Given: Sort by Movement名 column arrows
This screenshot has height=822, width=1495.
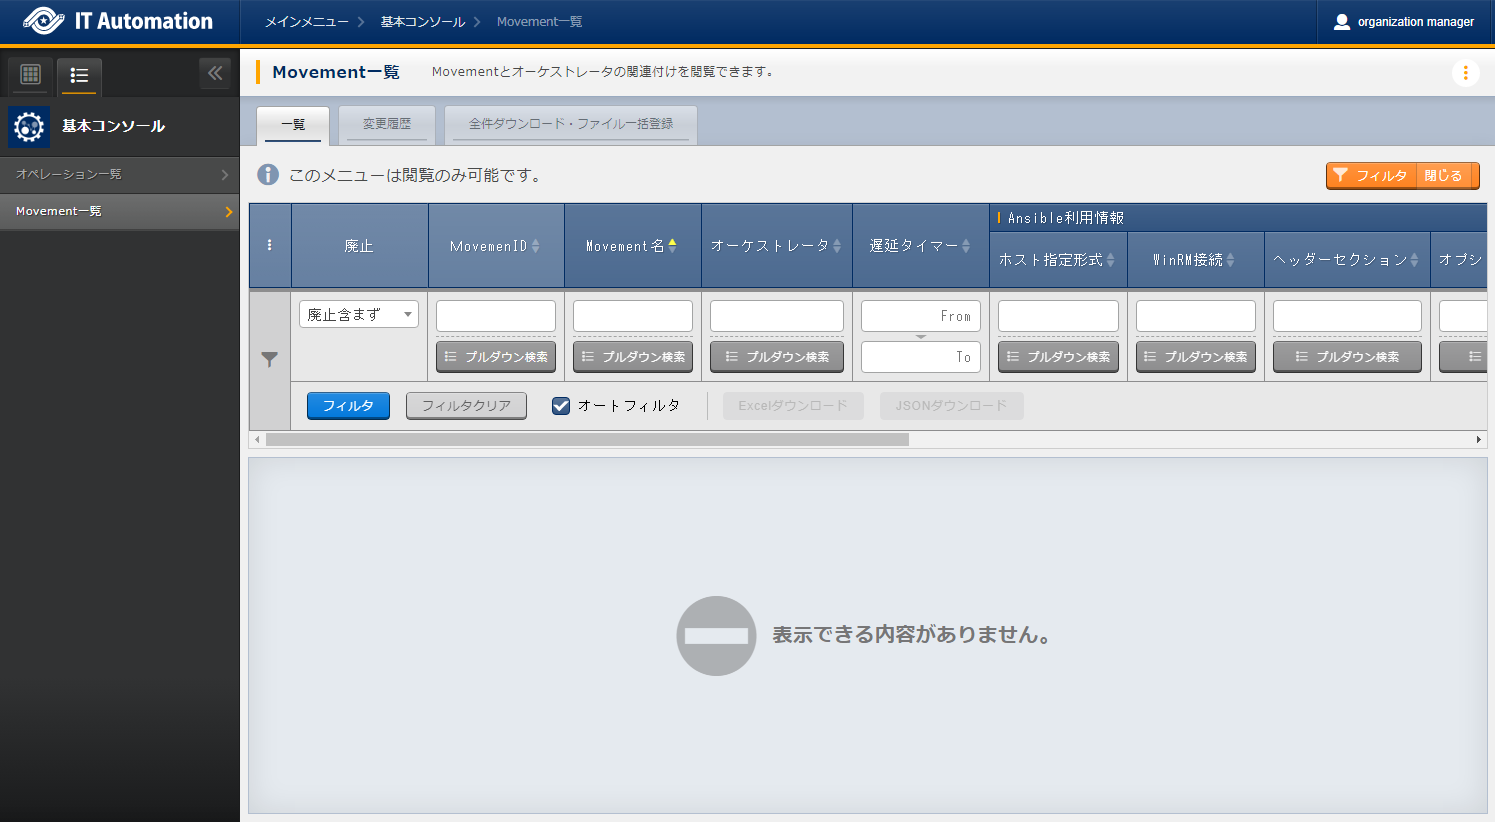Looking at the screenshot, I should pos(673,246).
